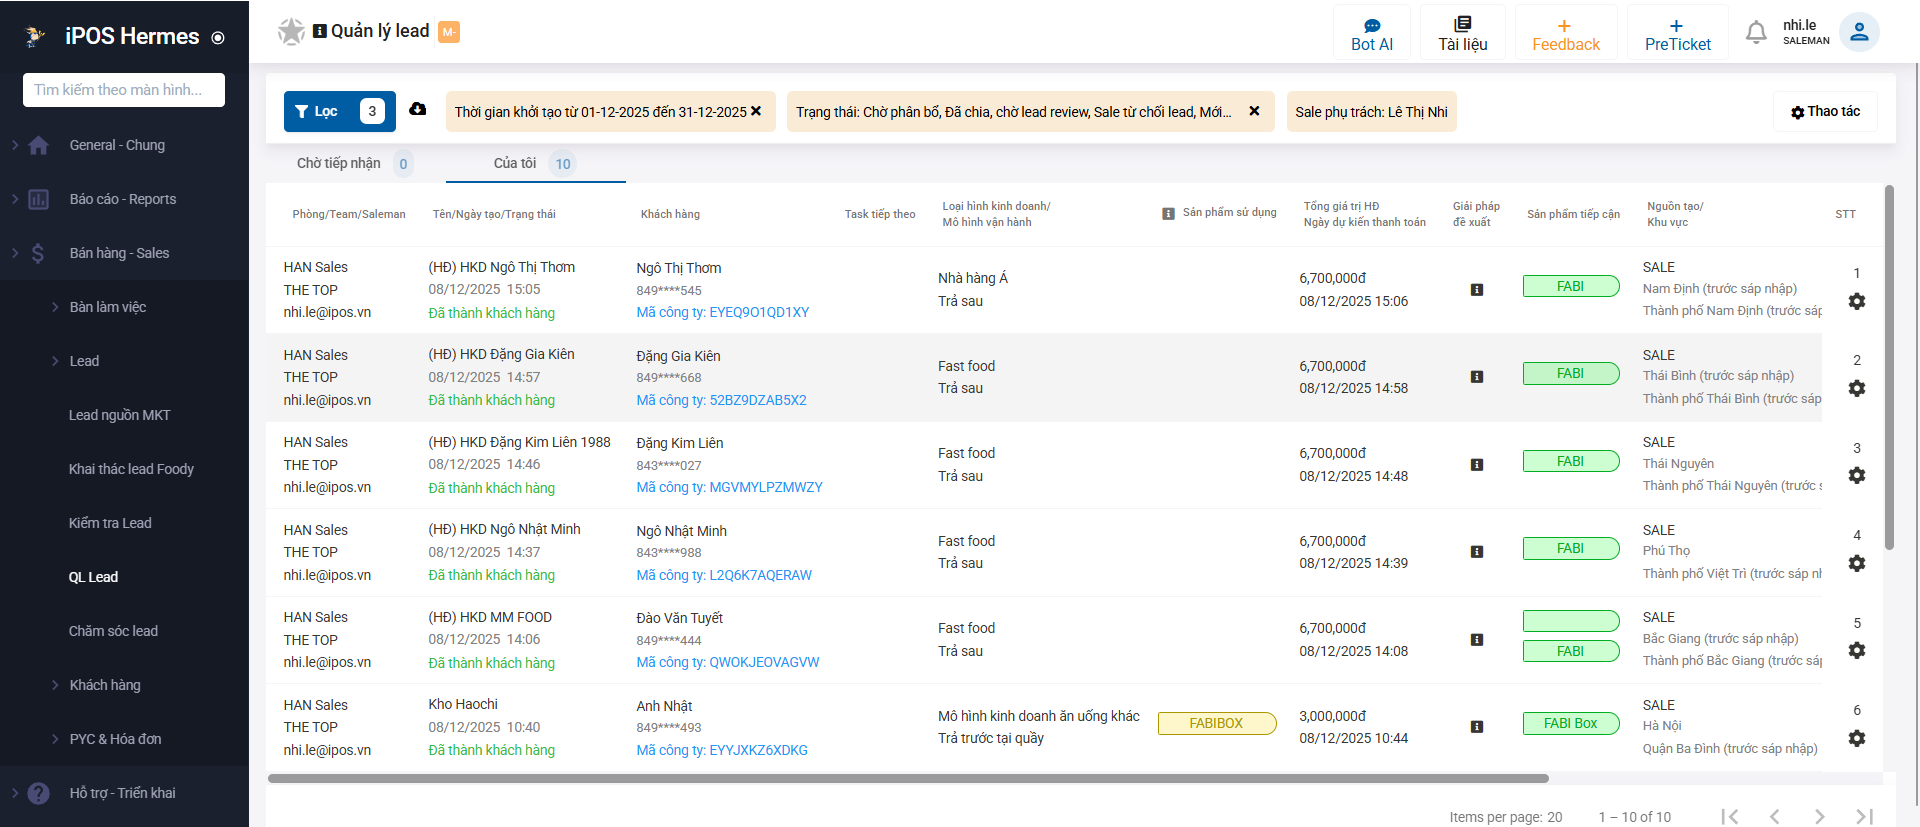1920x827 pixels.
Task: Click Giải pháp info icon in Đào Văn Tuyết row
Action: pyautogui.click(x=1477, y=640)
